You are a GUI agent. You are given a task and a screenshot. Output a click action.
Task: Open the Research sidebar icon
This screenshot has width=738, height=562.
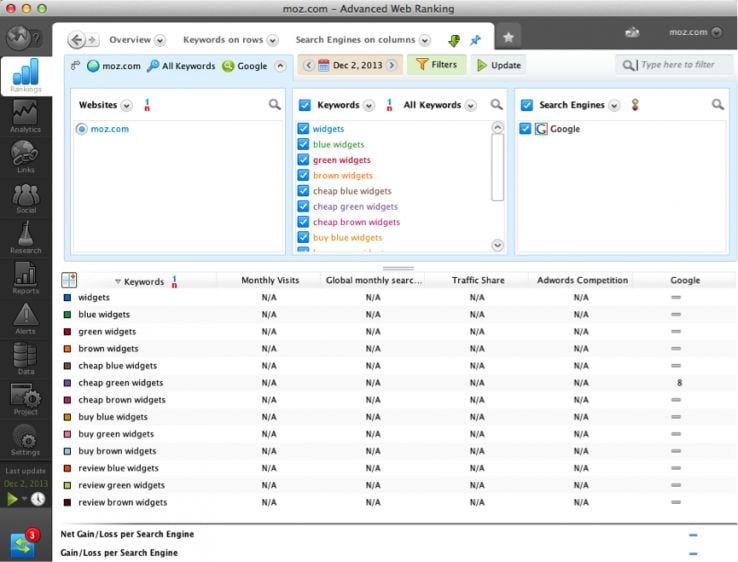(x=25, y=238)
